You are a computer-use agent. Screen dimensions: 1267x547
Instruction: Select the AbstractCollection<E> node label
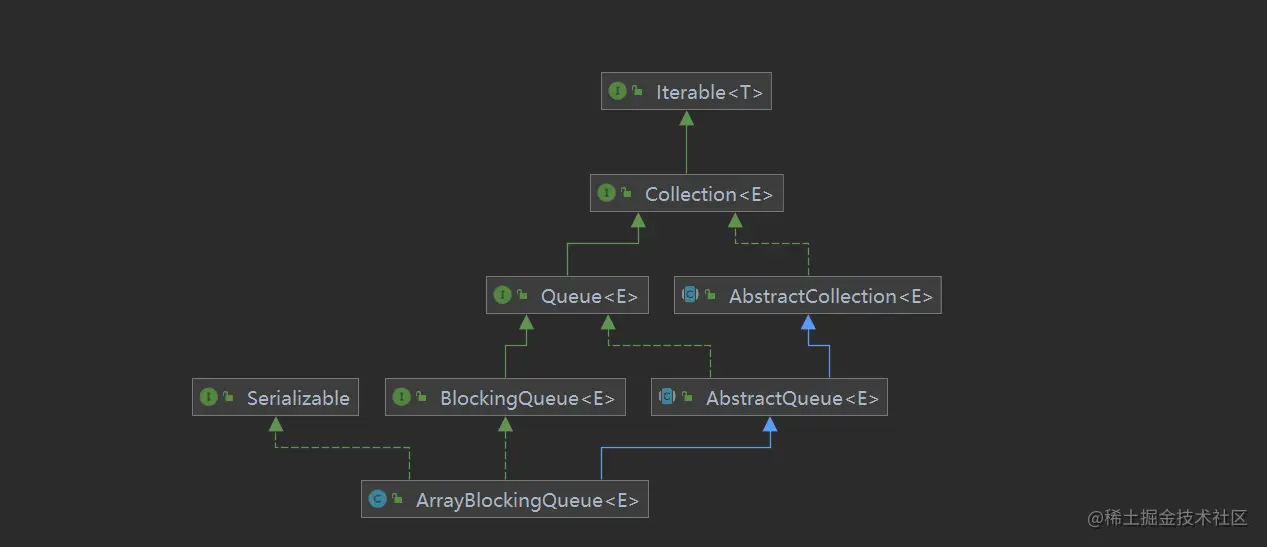[x=830, y=296]
